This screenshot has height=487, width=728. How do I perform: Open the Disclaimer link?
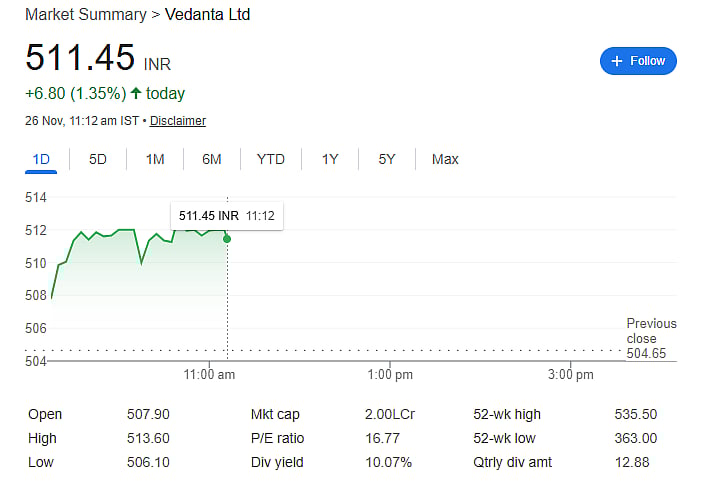click(178, 121)
